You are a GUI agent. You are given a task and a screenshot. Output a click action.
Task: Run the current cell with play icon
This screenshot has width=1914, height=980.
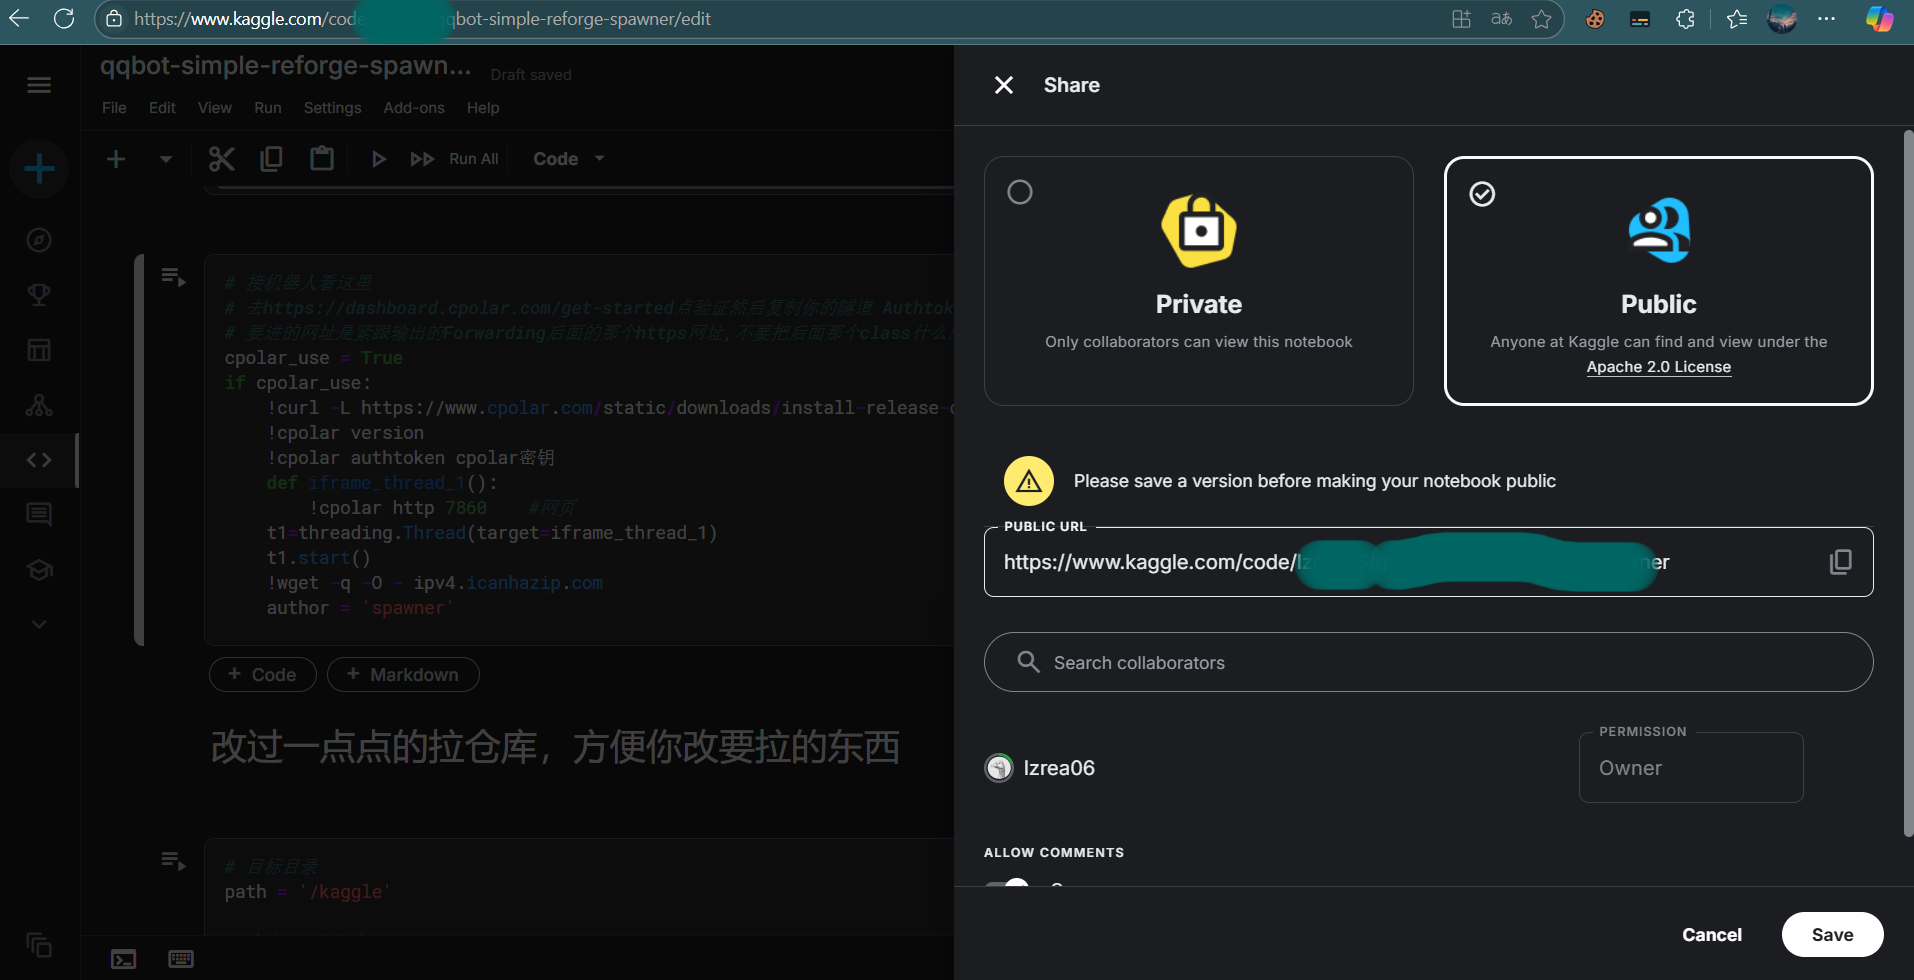(378, 159)
